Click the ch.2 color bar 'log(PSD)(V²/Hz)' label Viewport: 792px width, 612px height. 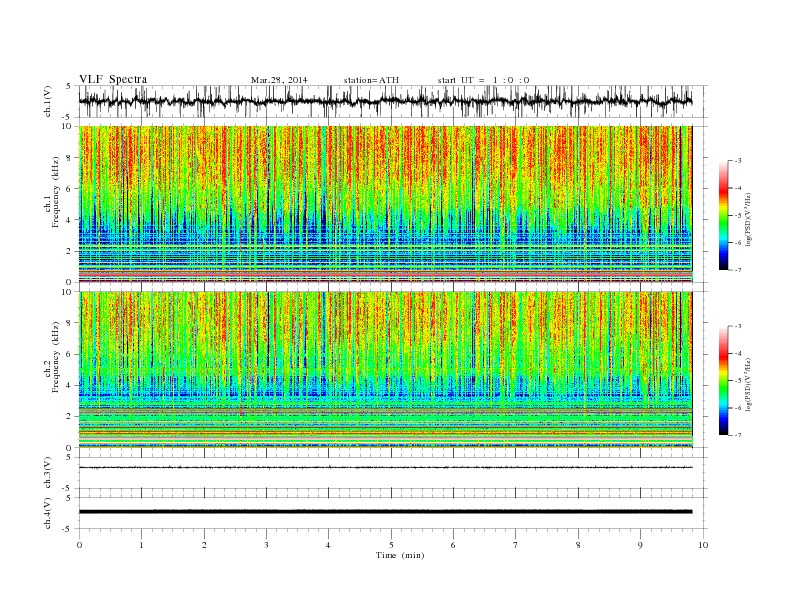[749, 383]
